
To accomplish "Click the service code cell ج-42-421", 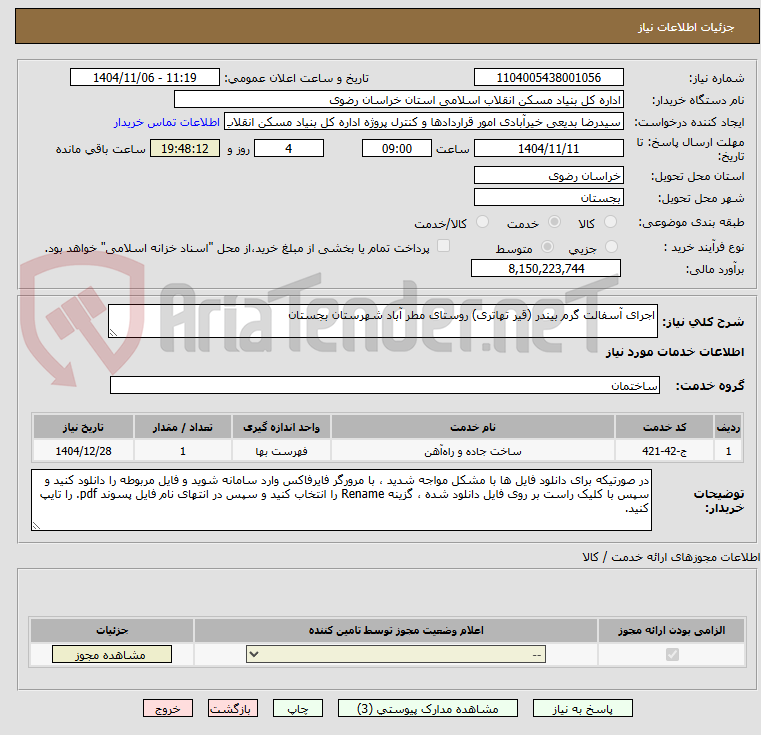I will click(663, 451).
